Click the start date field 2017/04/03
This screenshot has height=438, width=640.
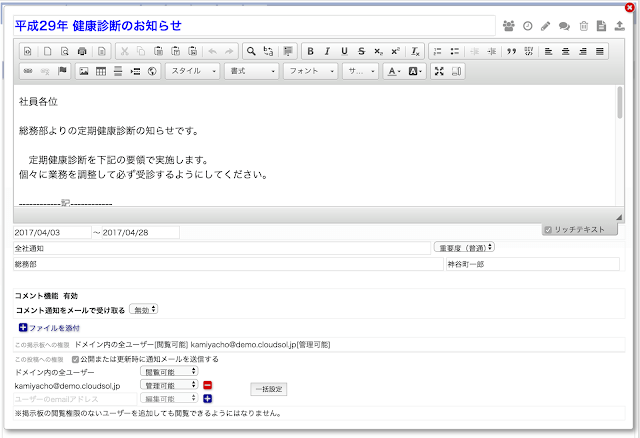(x=50, y=232)
